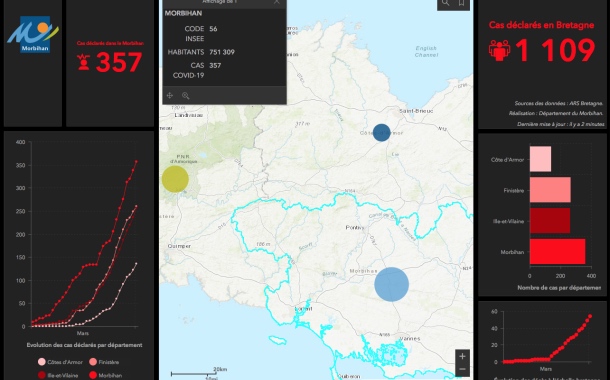Screen dimensions: 610x380
Task: Zoom out the map with minus button
Action: [x=462, y=369]
